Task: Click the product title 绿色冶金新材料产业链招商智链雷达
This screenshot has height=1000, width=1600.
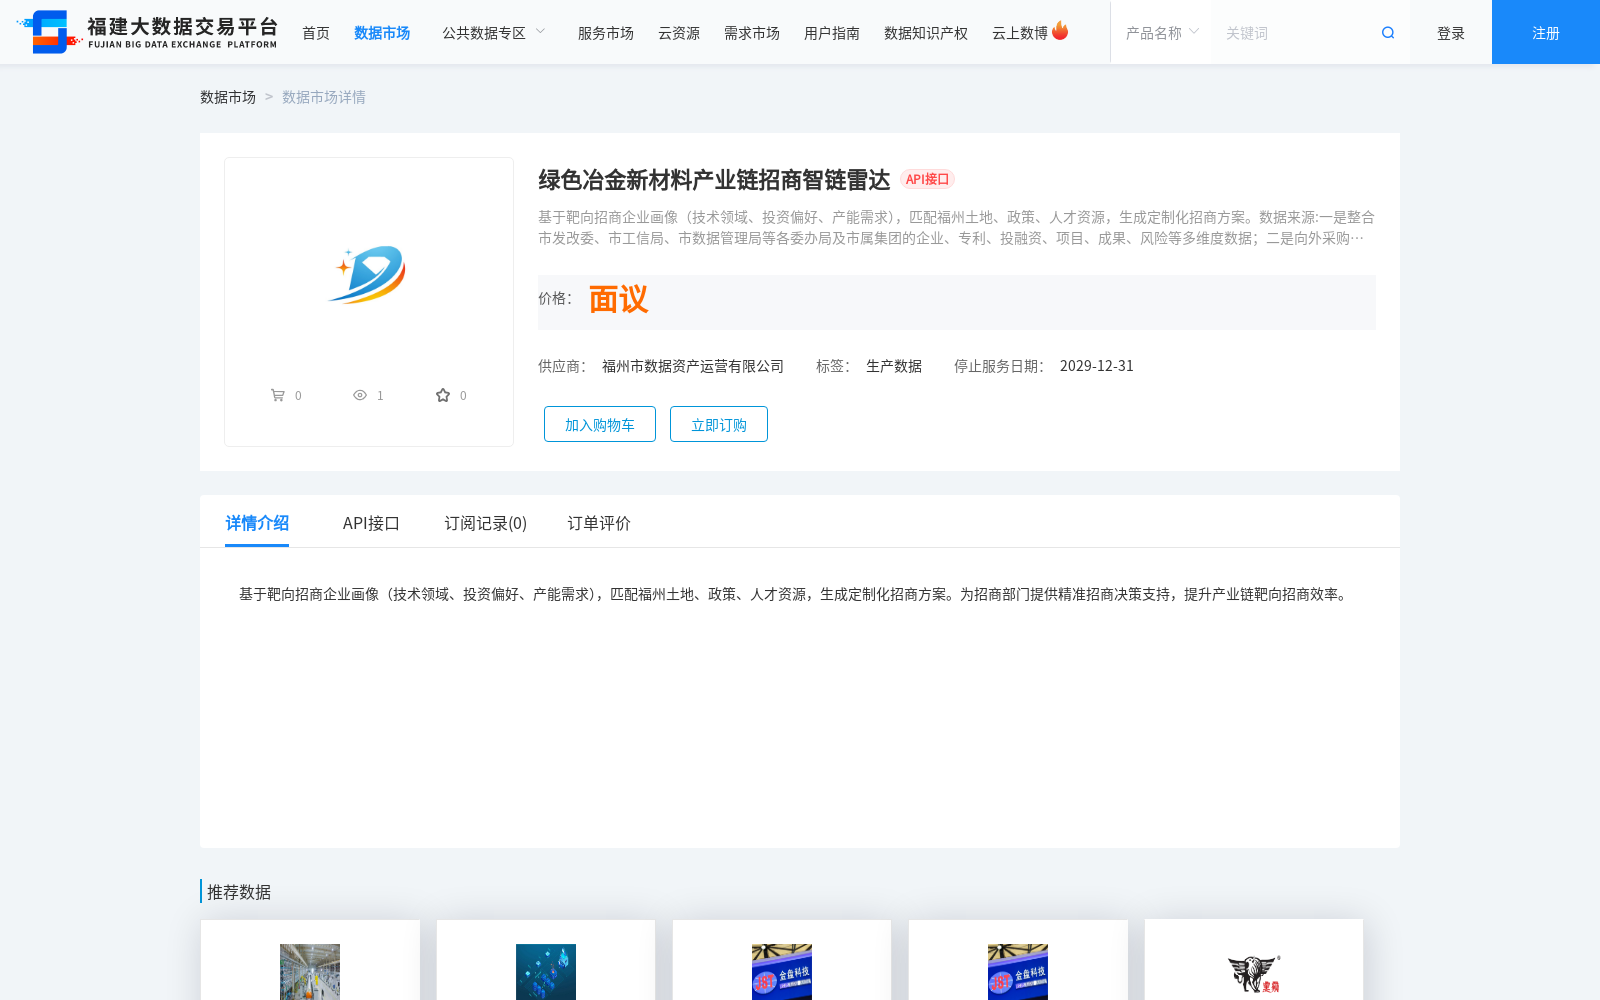Action: 714,180
